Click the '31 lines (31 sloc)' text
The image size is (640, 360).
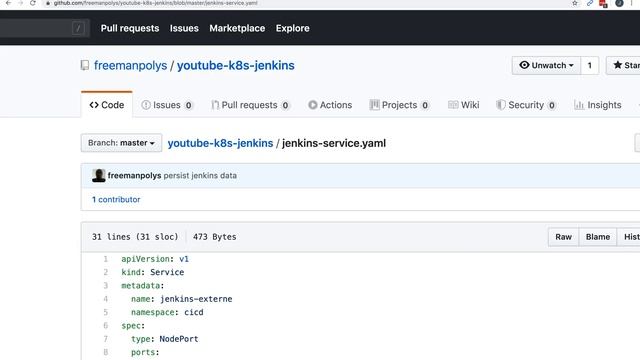click(x=135, y=237)
